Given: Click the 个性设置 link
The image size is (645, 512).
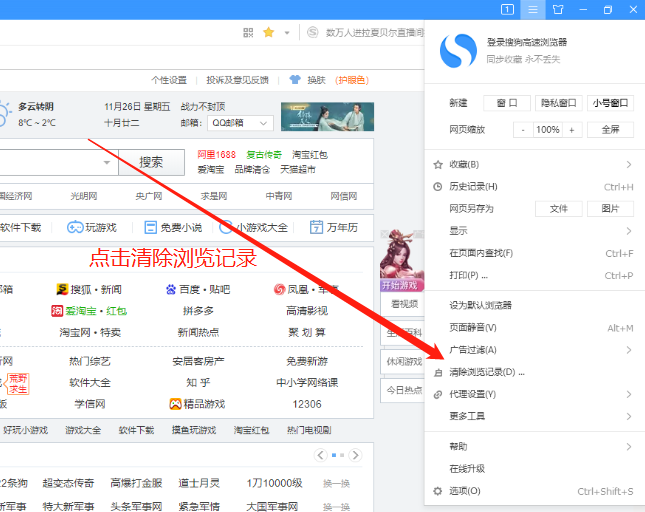Looking at the screenshot, I should click(169, 80).
